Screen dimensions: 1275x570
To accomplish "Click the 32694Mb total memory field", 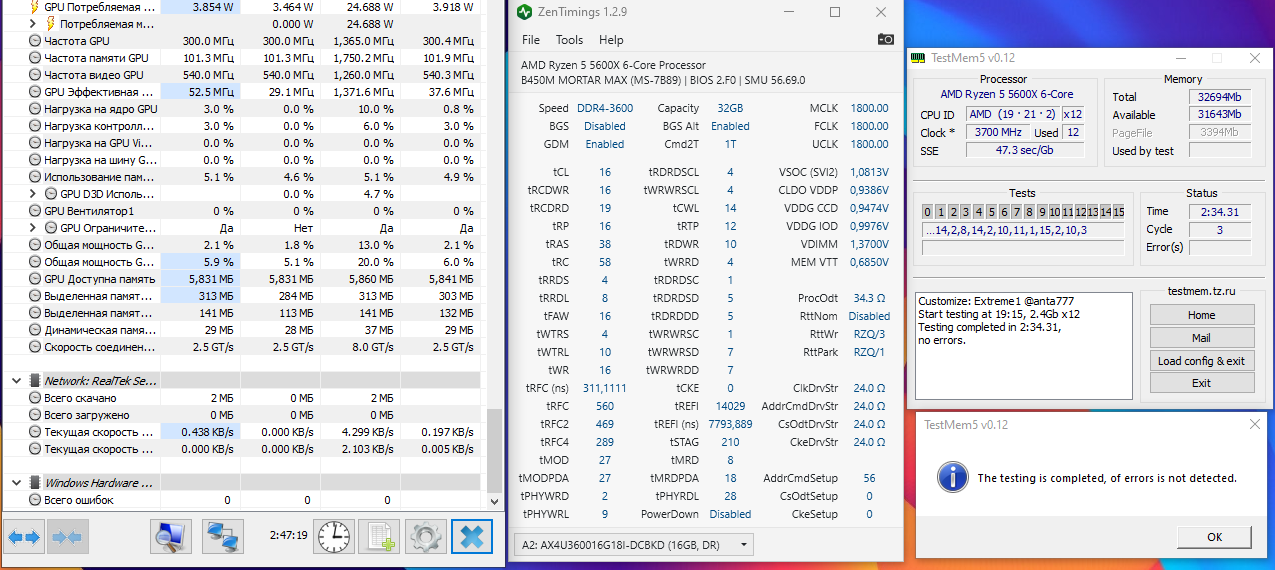I will tap(1219, 97).
